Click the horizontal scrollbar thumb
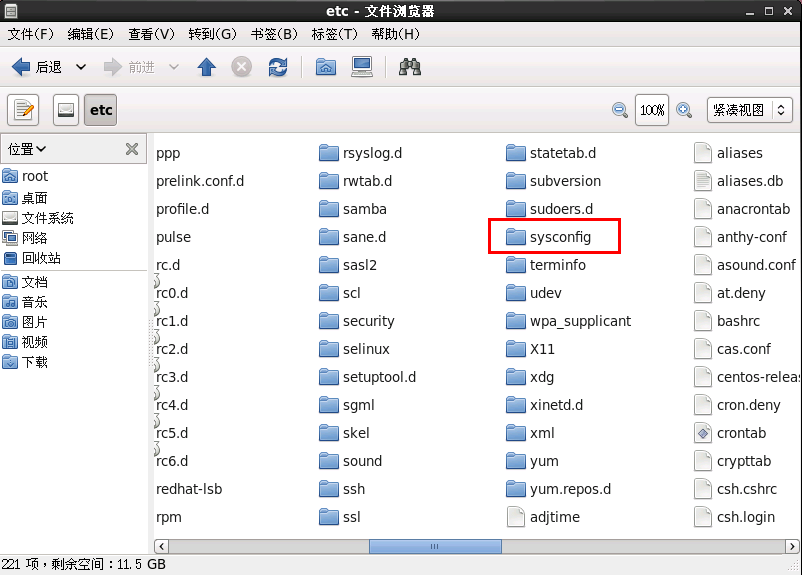 coord(435,546)
